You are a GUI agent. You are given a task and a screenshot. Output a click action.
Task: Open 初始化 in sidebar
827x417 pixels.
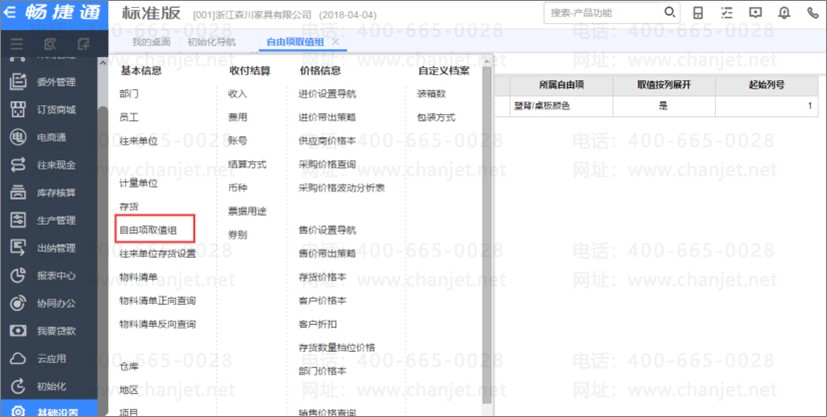pos(49,386)
